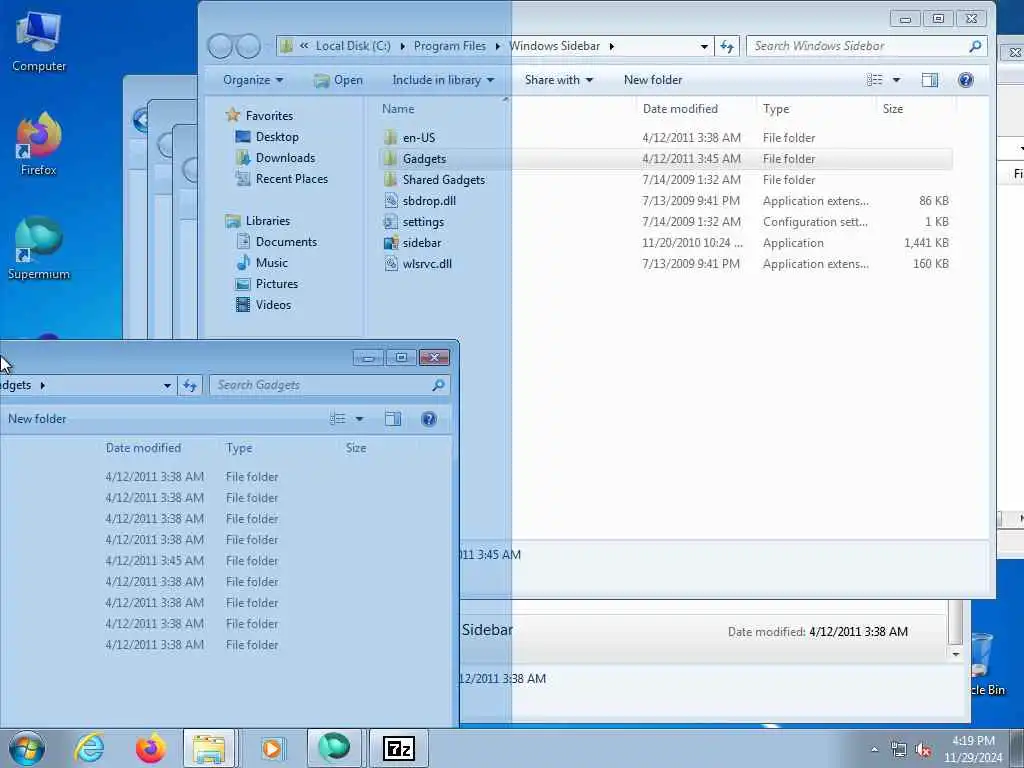Click the network tray icon

(x=899, y=750)
